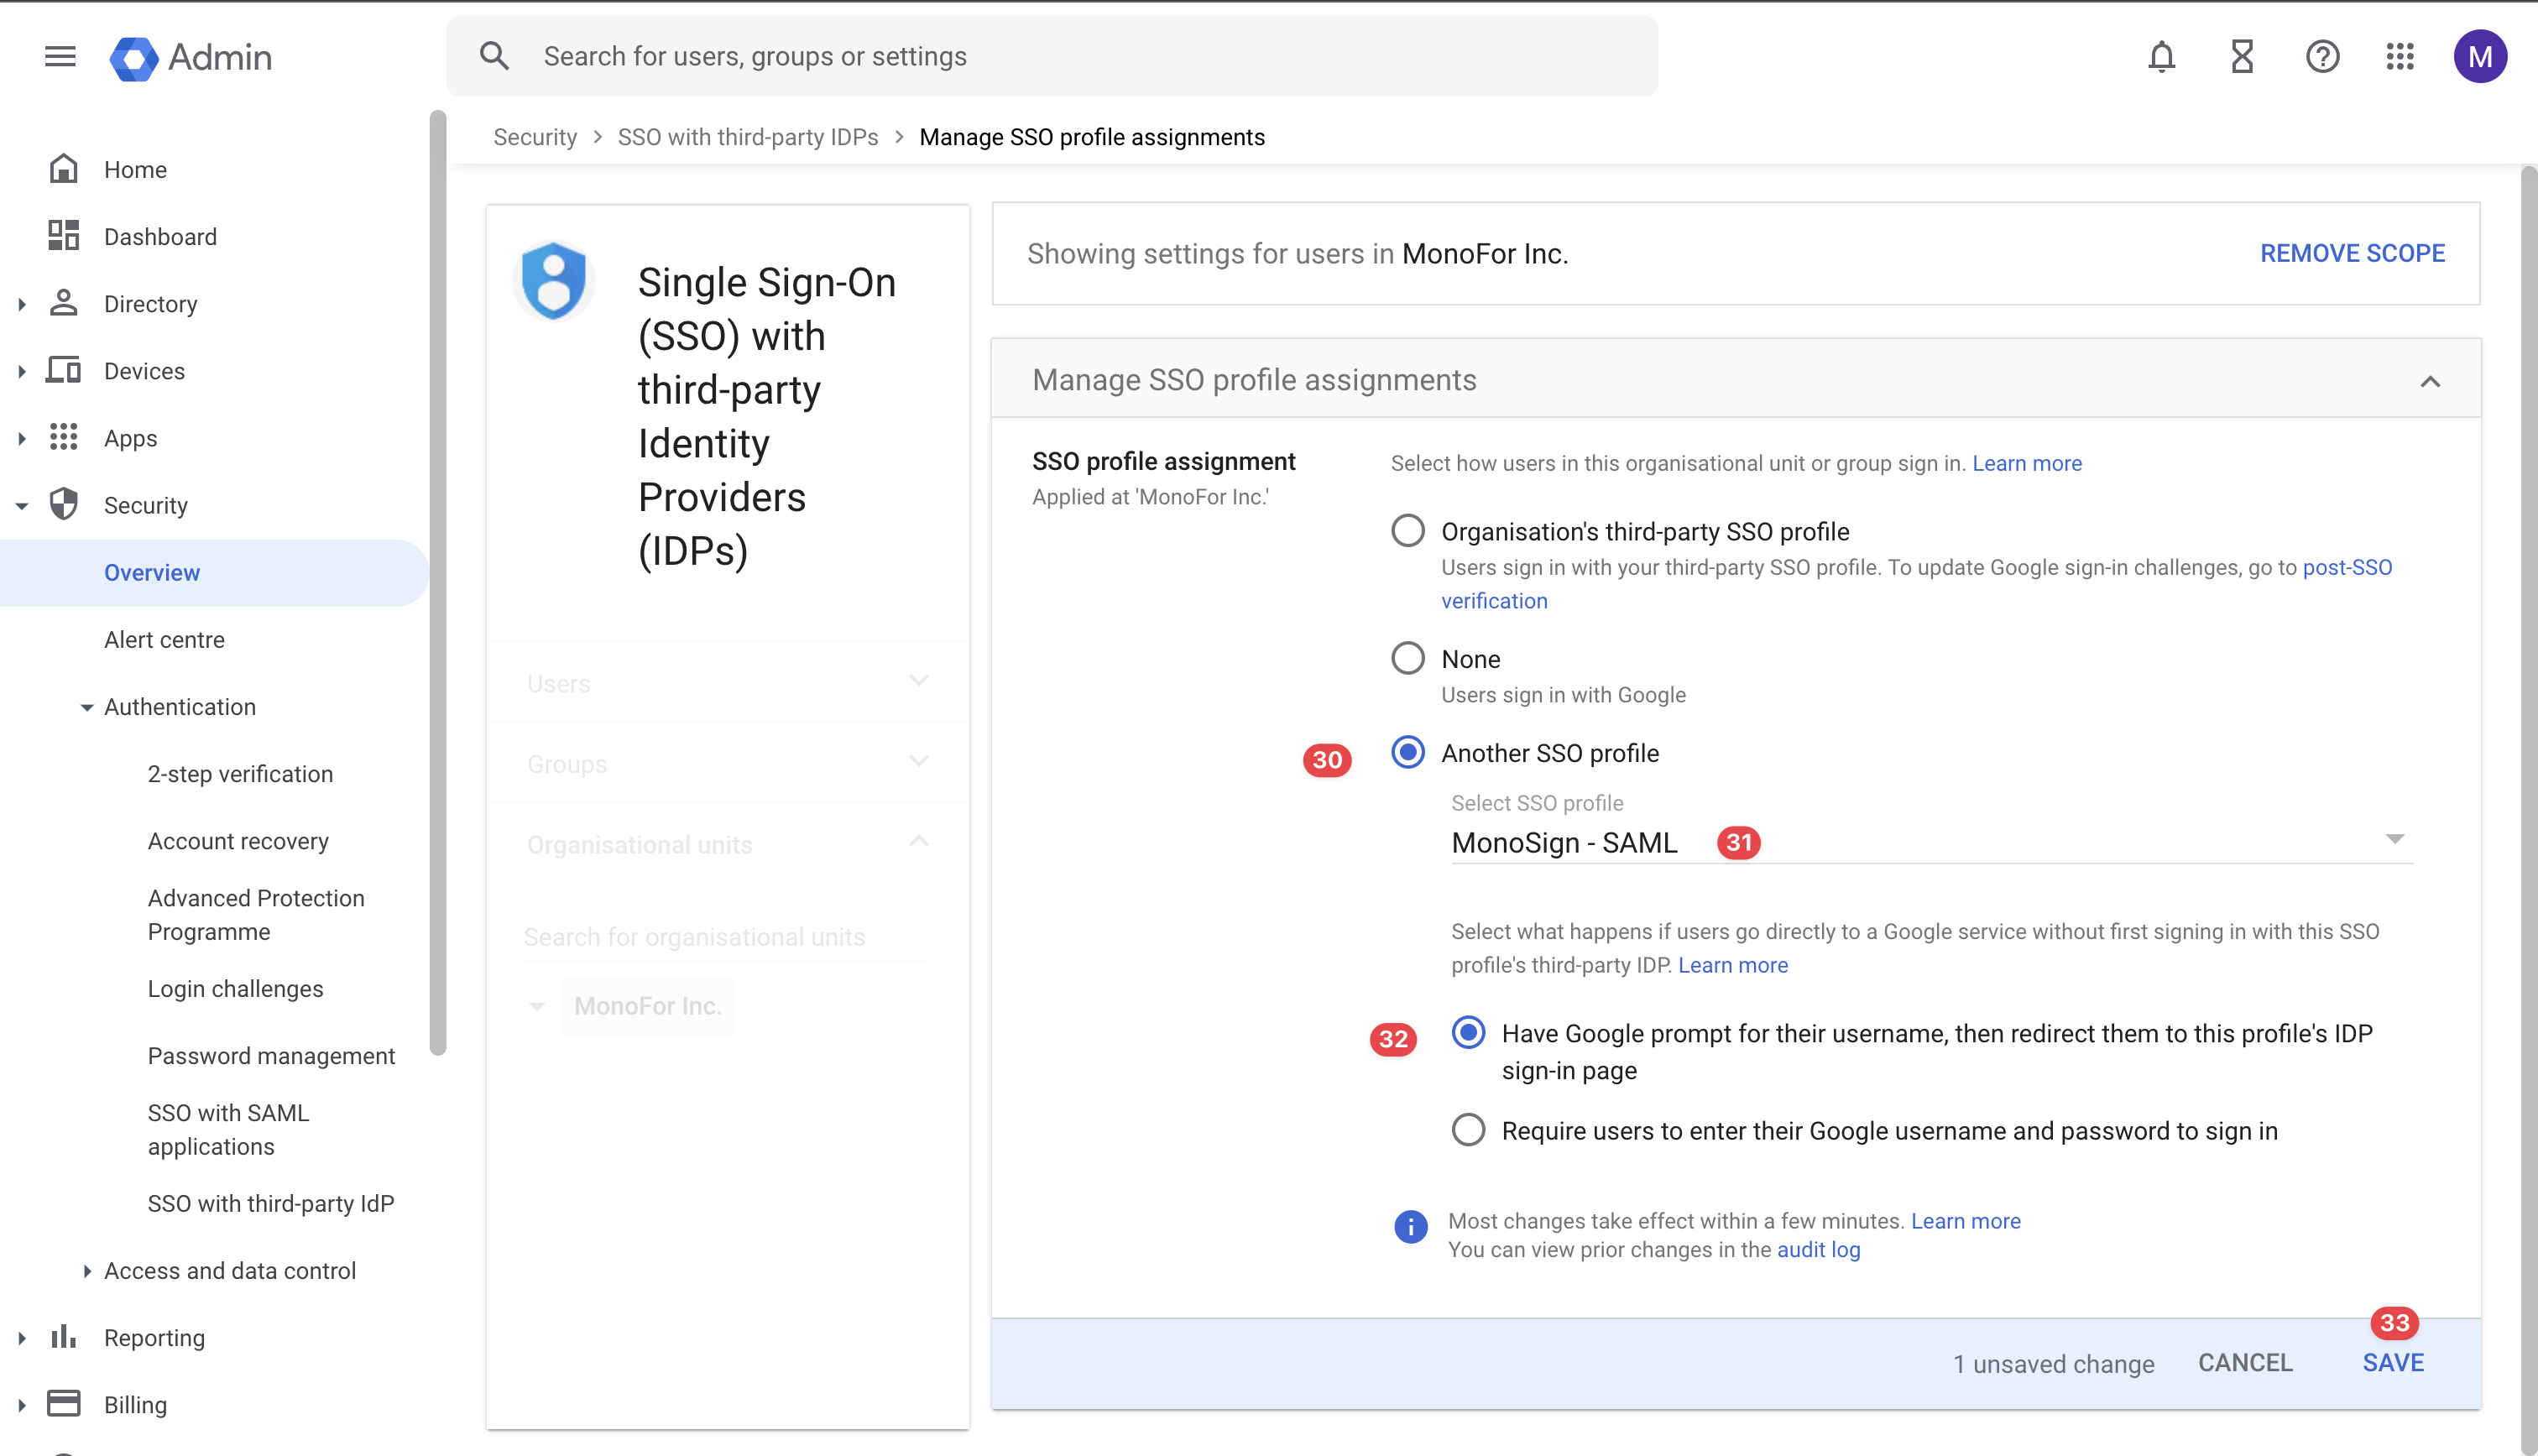Image resolution: width=2538 pixels, height=1456 pixels.
Task: Select the None sign-in option
Action: coord(1408,658)
